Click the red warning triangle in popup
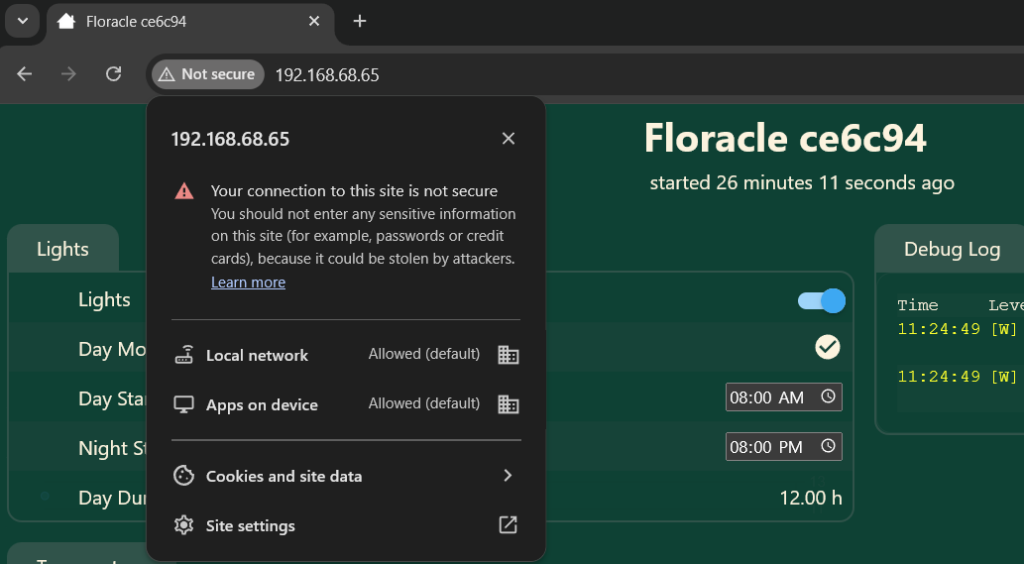 click(184, 191)
